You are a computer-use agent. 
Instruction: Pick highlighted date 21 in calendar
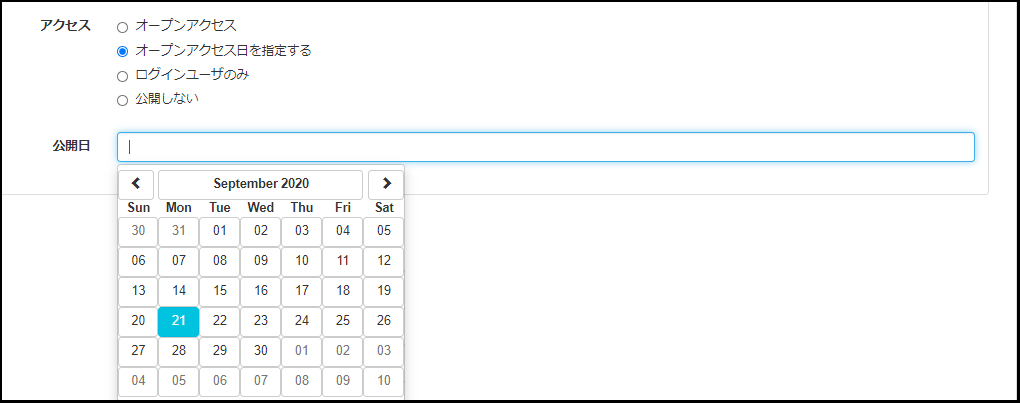point(179,321)
